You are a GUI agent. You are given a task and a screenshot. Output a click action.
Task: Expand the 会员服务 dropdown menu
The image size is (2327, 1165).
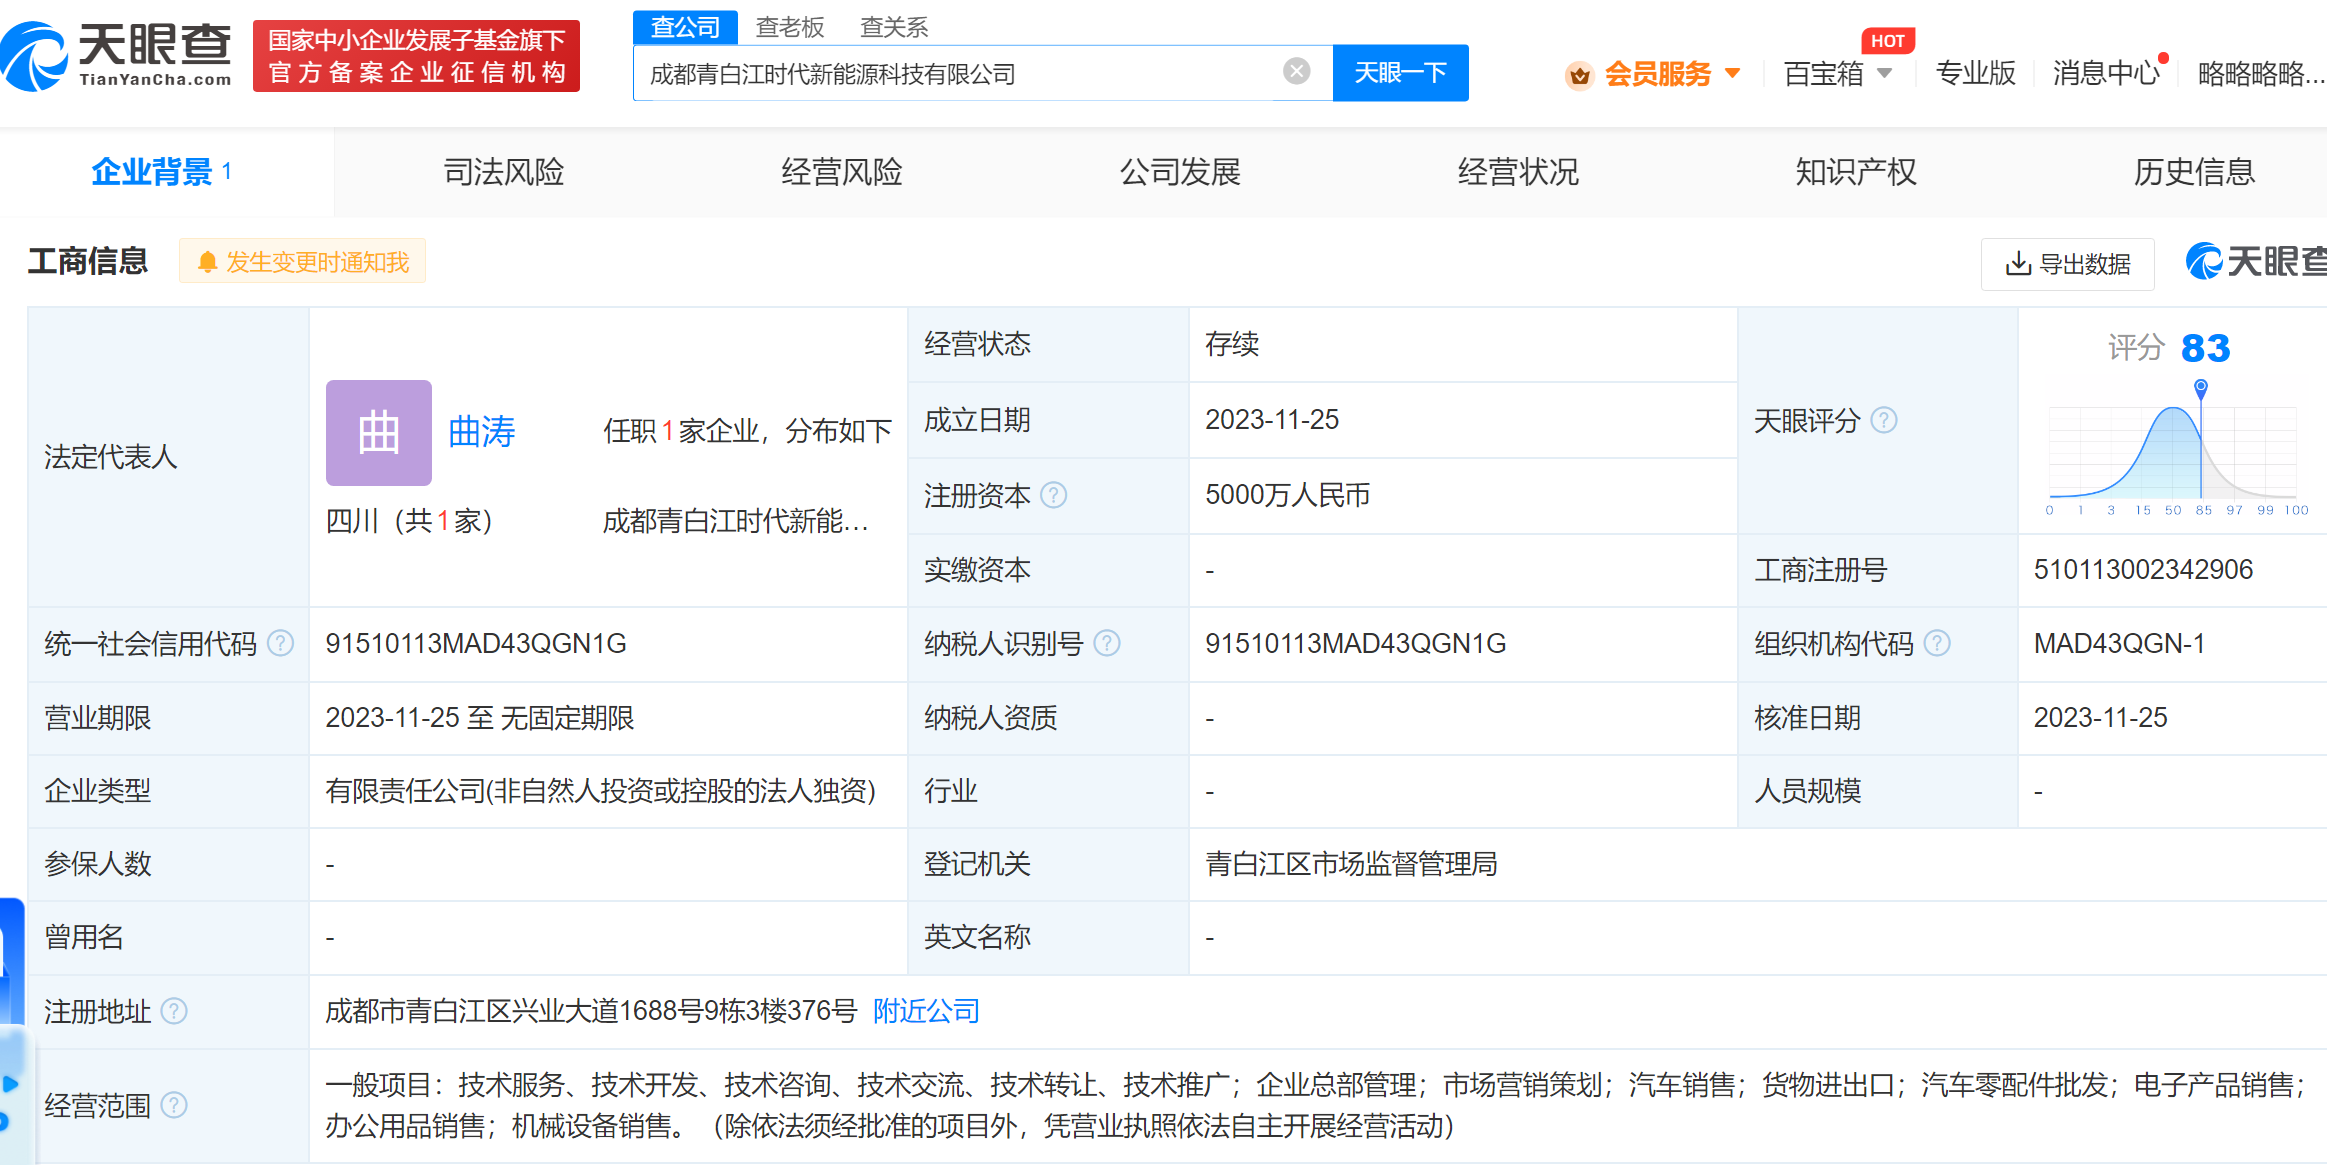coord(1733,73)
